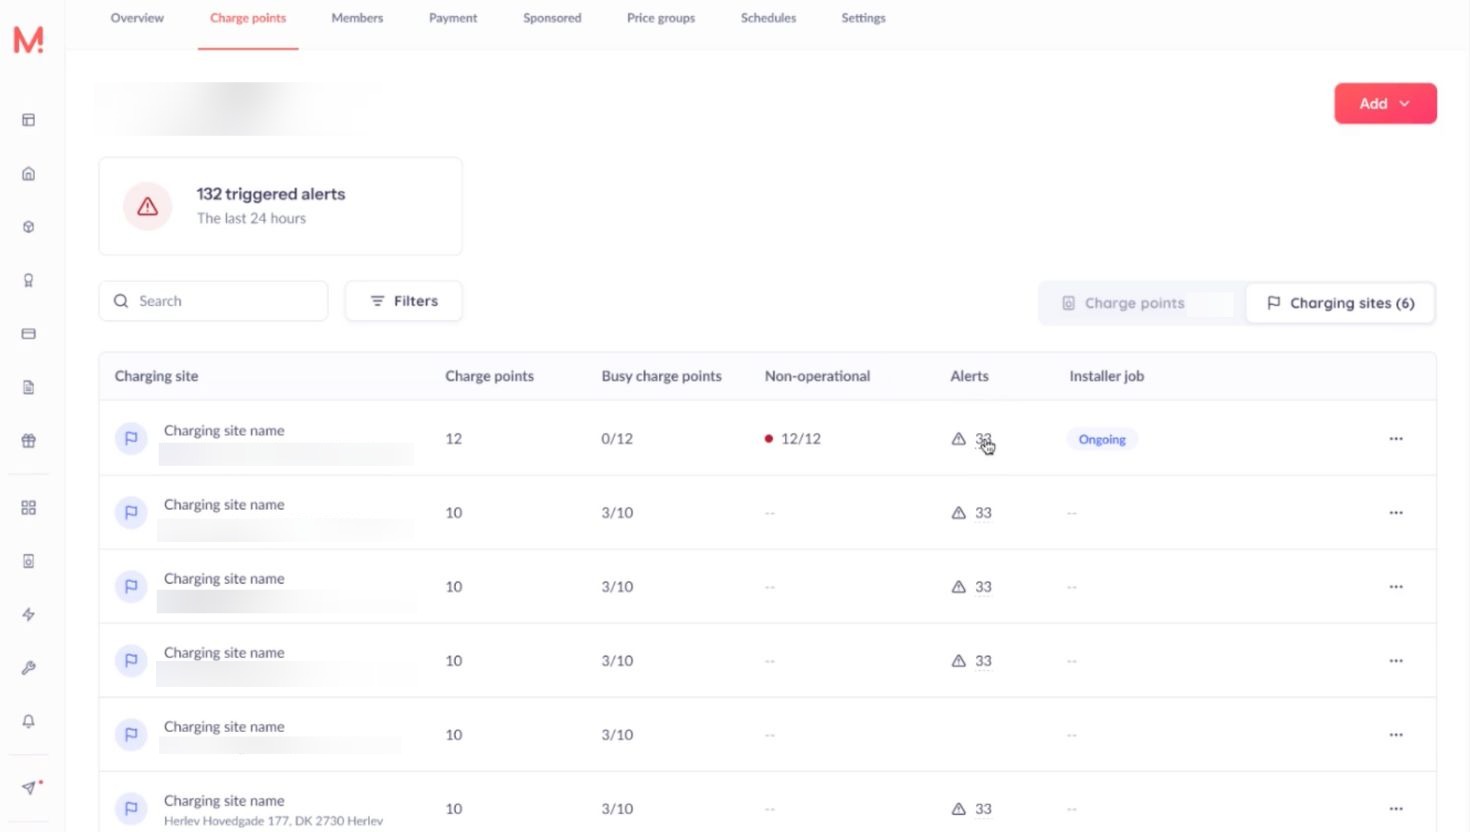This screenshot has height=832, width=1470.
Task: Click the Non-operational column header
Action: 817,376
